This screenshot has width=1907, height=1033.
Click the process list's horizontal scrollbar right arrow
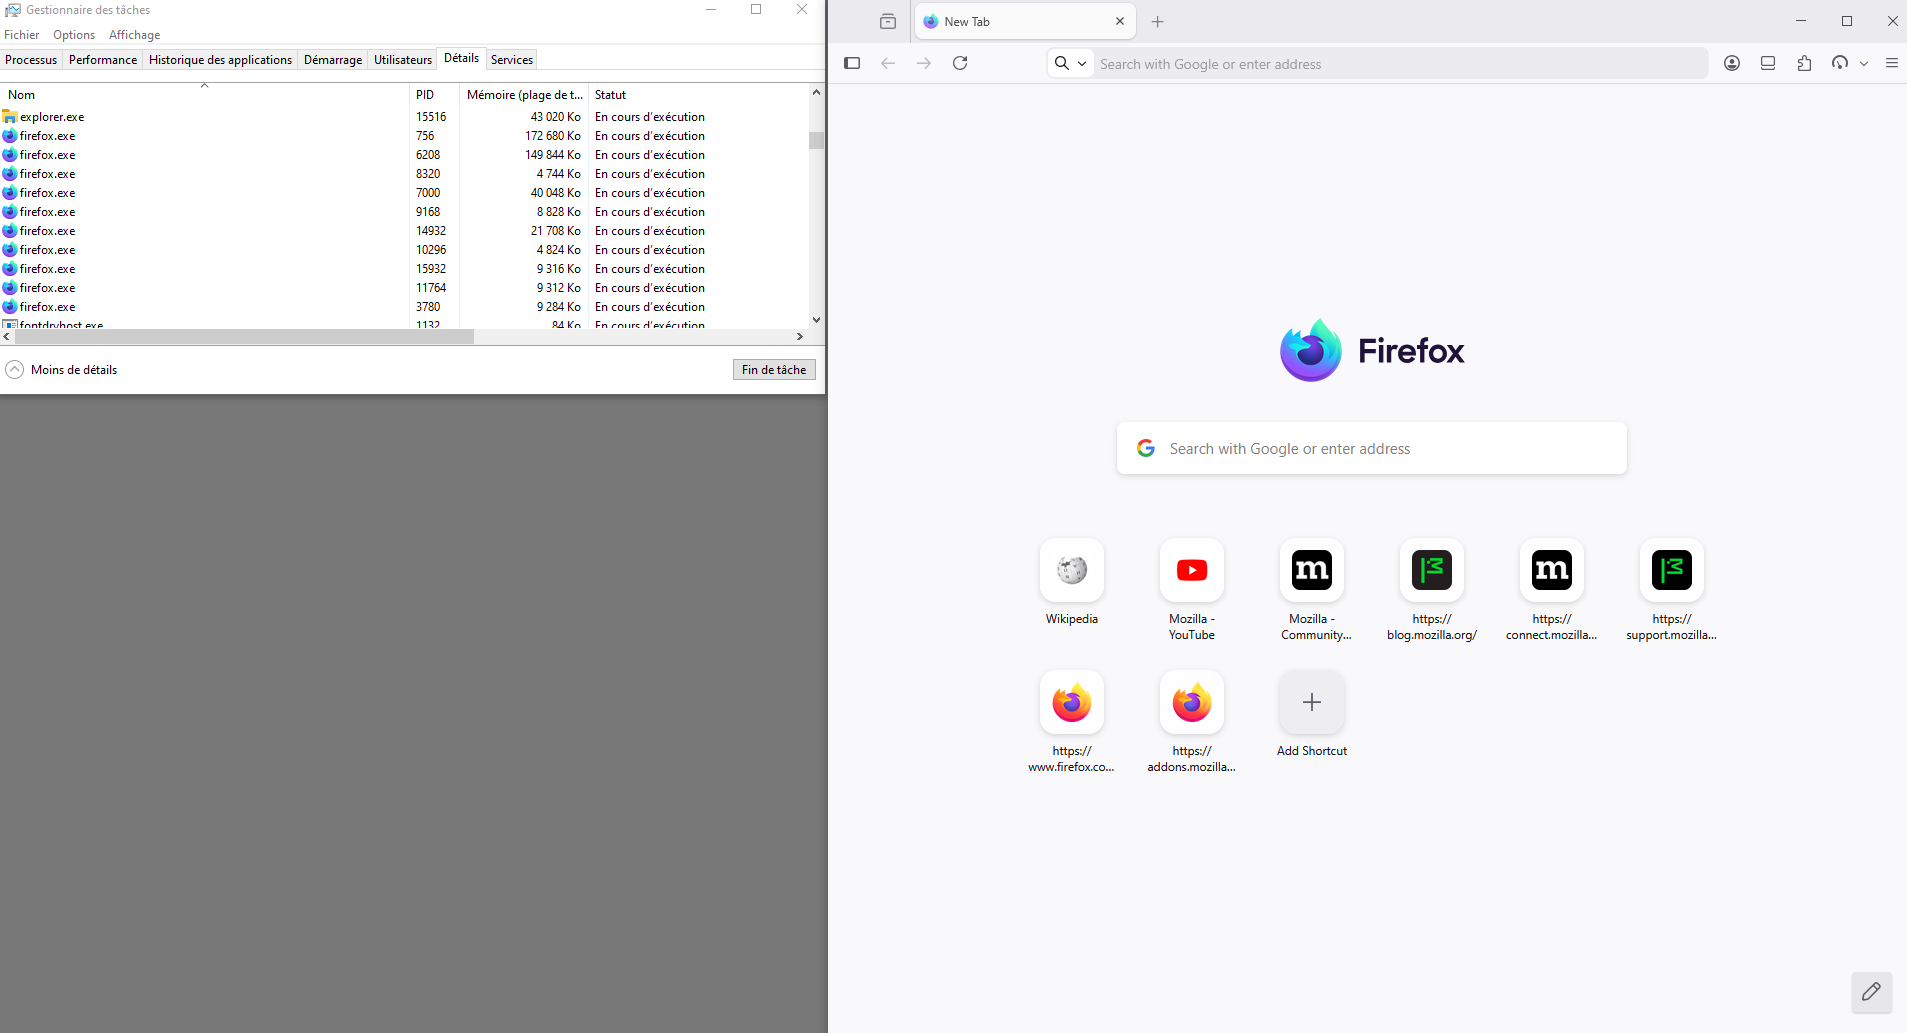pos(800,337)
